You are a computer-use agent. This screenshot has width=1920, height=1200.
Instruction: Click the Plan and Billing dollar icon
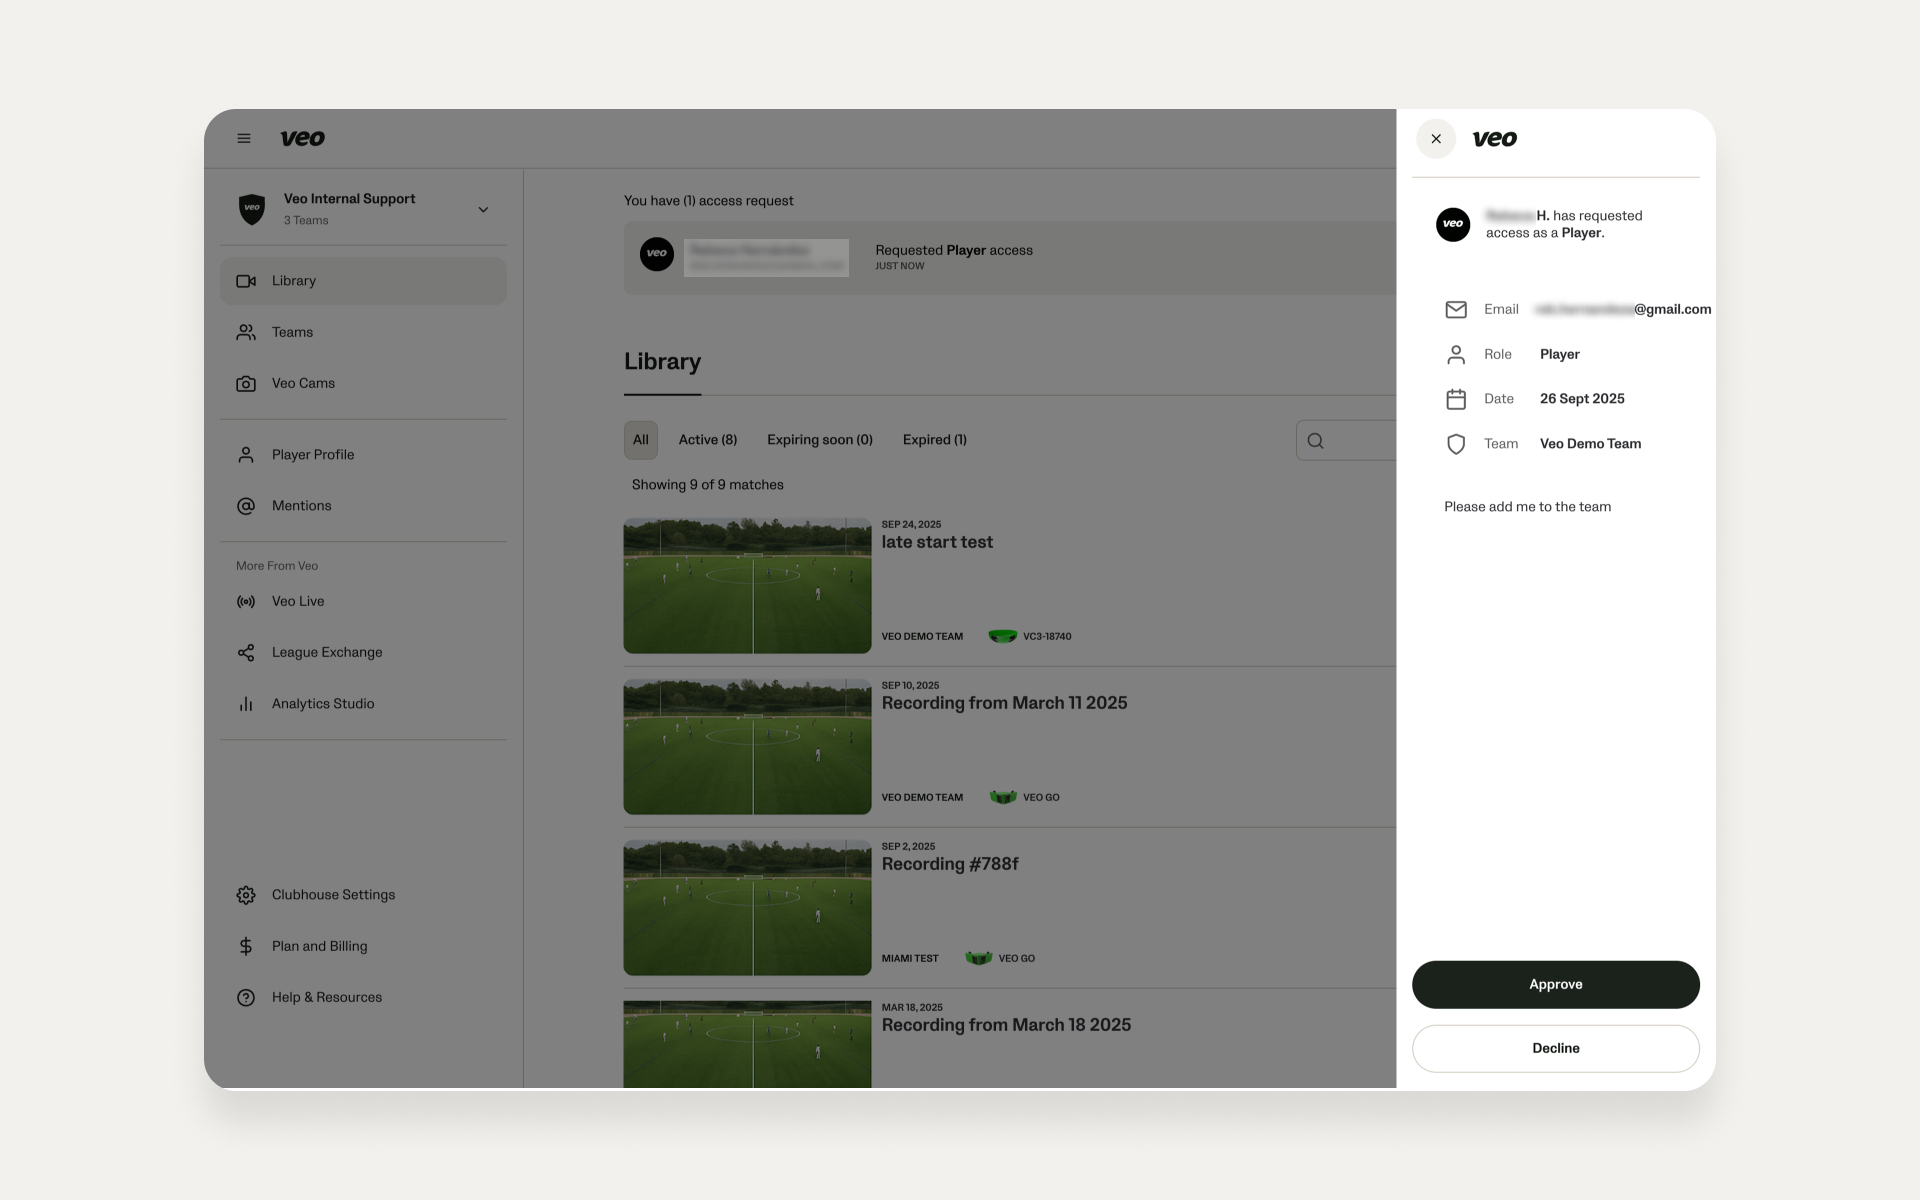coord(246,946)
